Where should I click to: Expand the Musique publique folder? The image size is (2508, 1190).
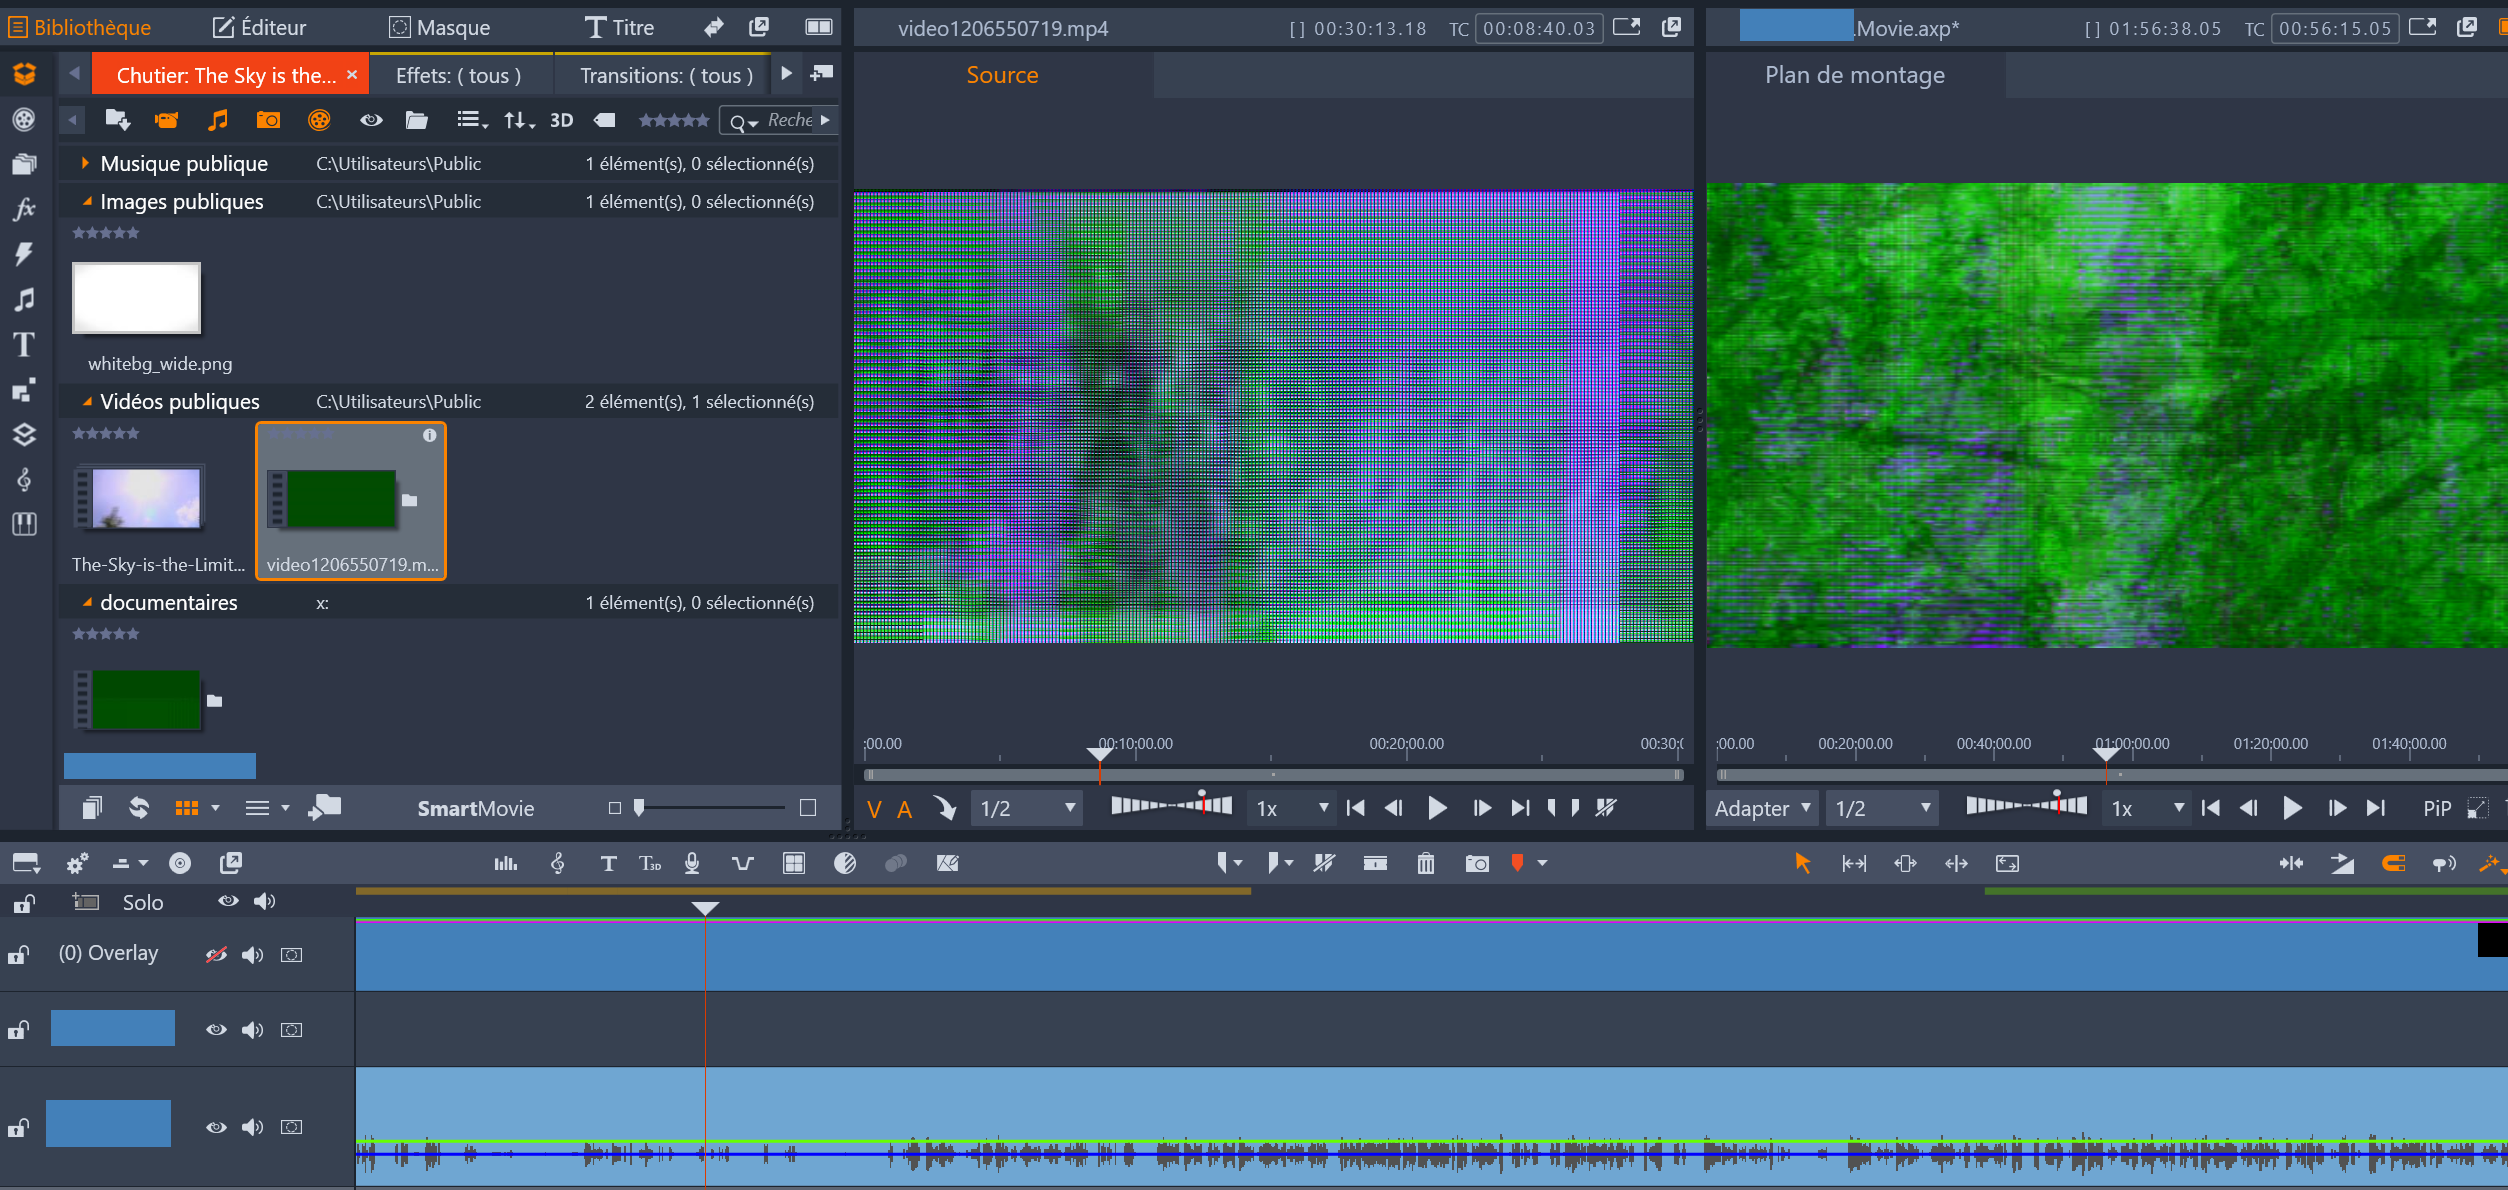tap(85, 163)
